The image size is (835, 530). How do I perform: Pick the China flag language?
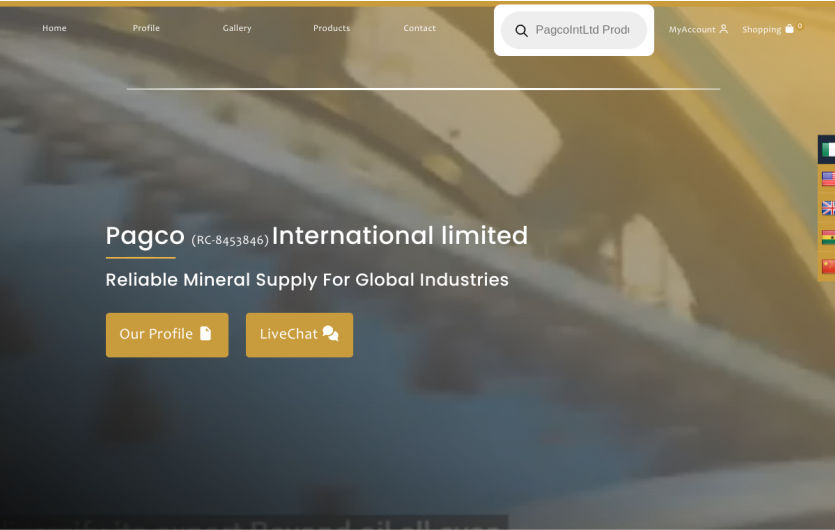pyautogui.click(x=828, y=266)
